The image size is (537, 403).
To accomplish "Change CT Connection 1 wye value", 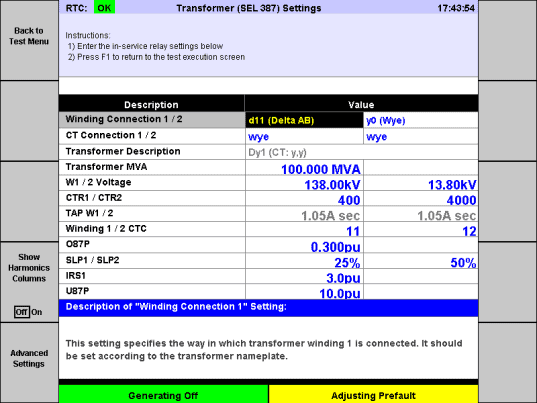I will point(304,136).
